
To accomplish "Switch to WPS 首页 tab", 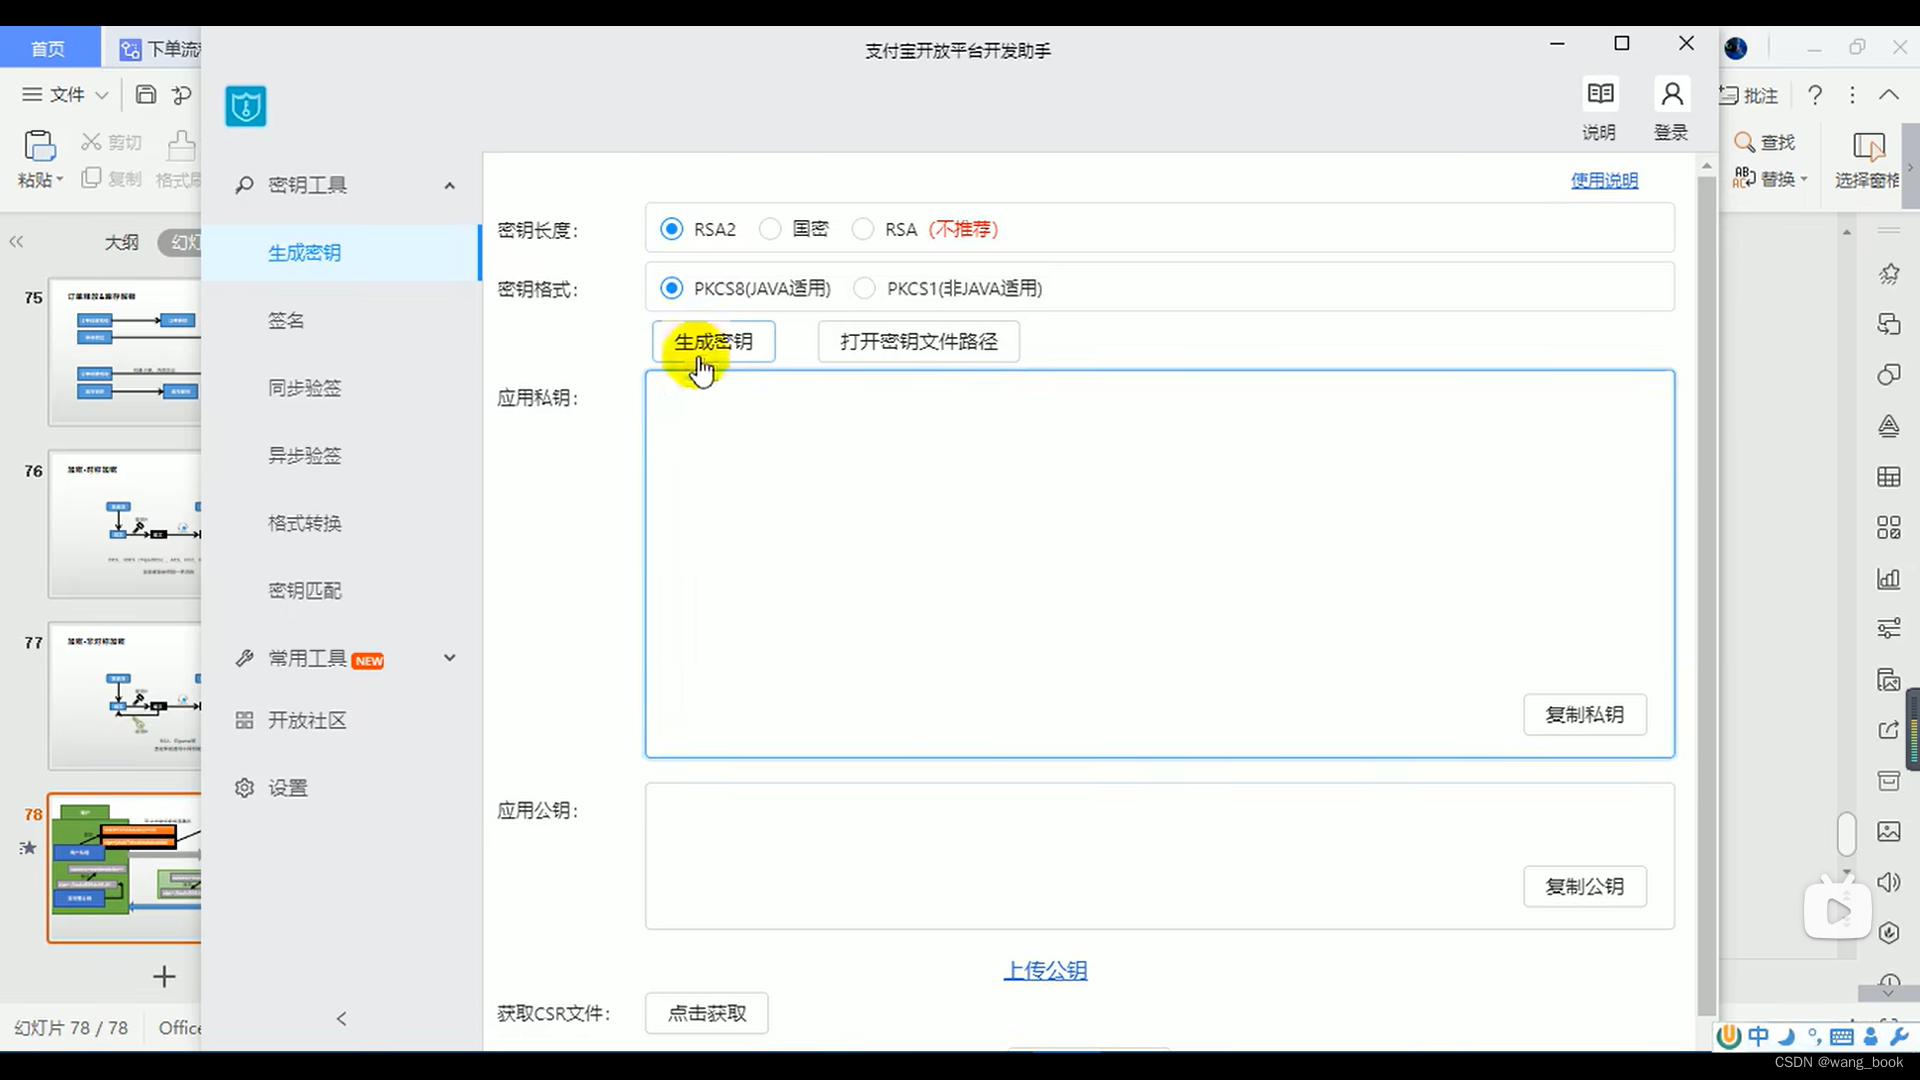I will pyautogui.click(x=48, y=48).
